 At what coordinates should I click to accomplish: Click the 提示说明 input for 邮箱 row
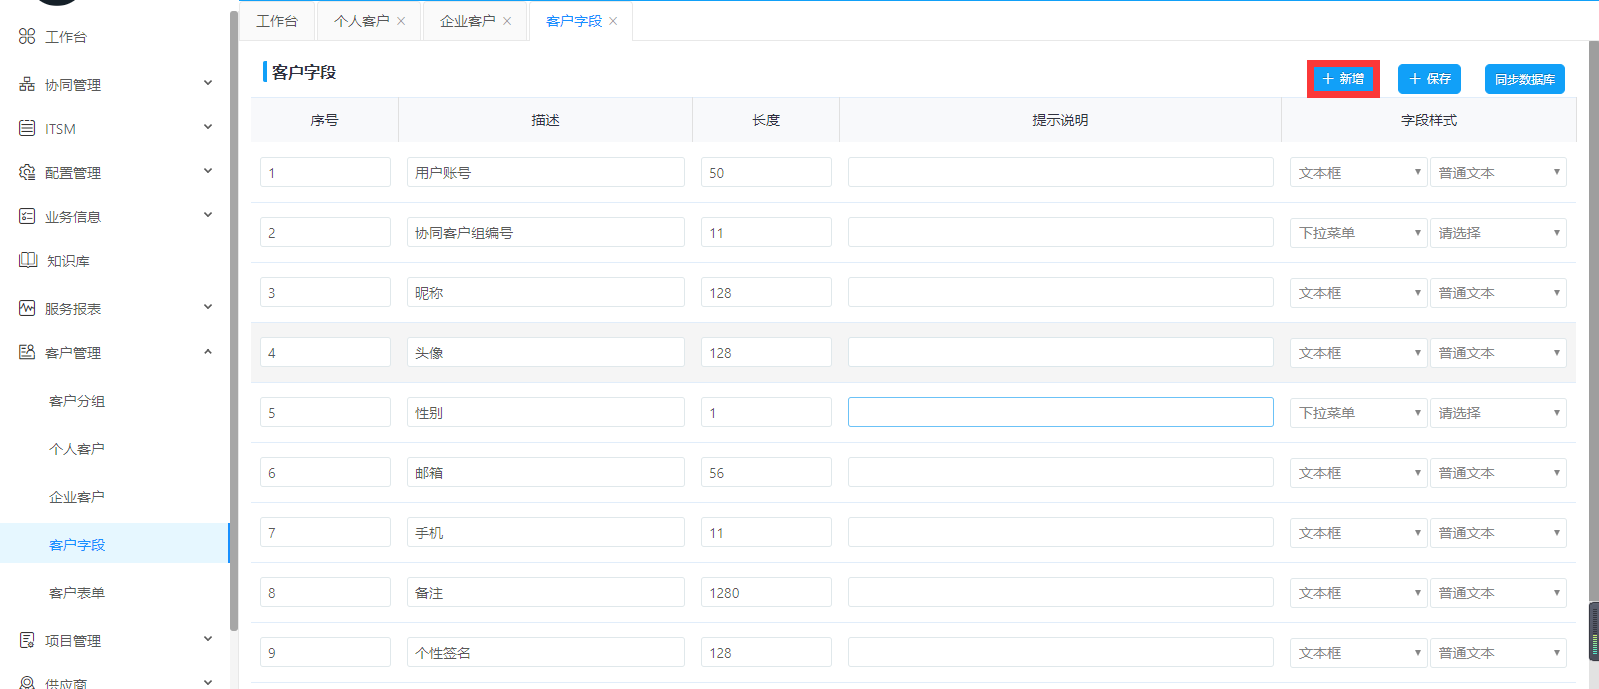tap(1060, 473)
